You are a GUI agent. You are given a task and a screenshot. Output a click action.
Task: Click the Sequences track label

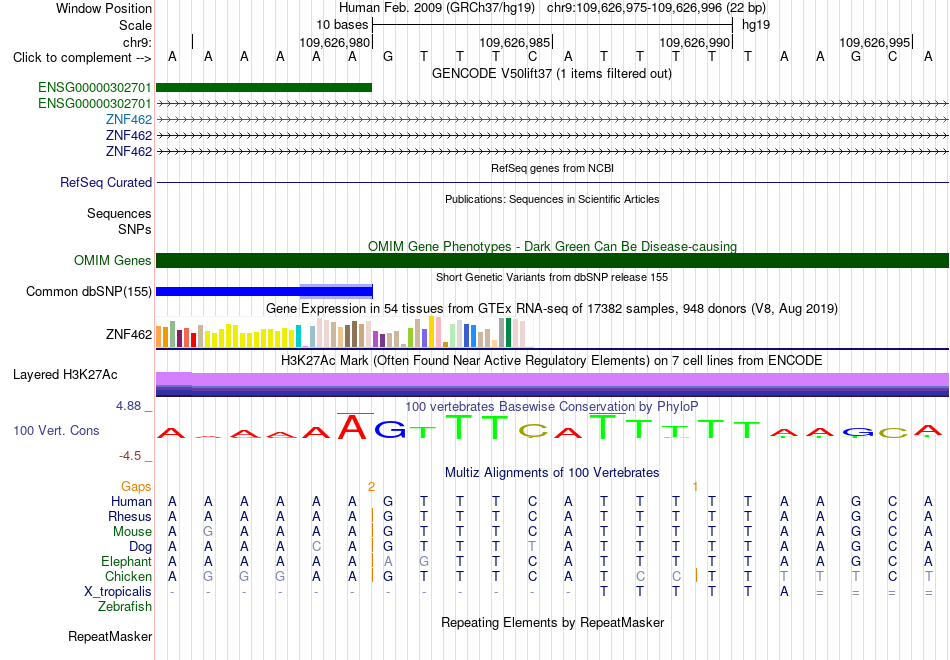click(x=119, y=213)
